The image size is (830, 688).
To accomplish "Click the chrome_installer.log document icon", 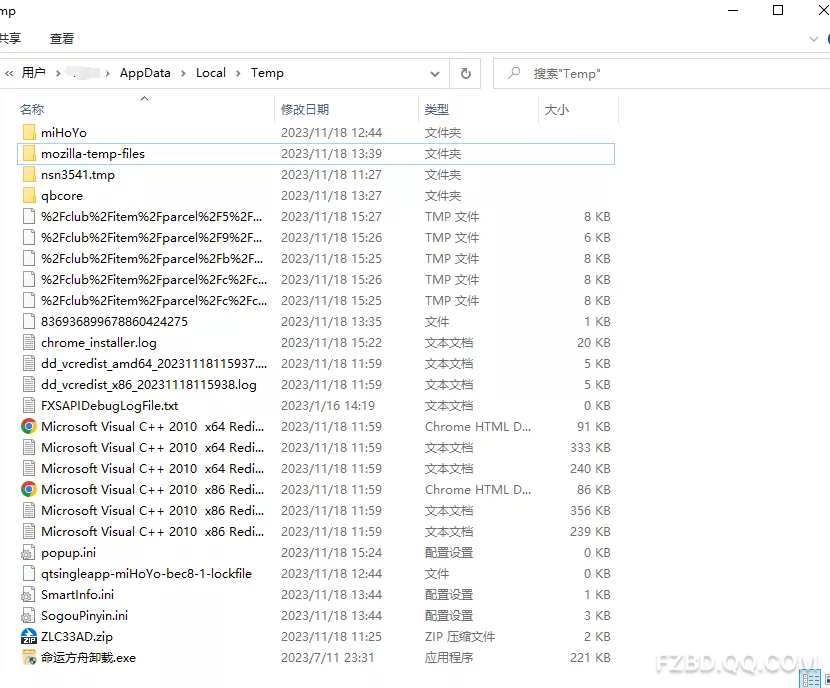I will (29, 342).
